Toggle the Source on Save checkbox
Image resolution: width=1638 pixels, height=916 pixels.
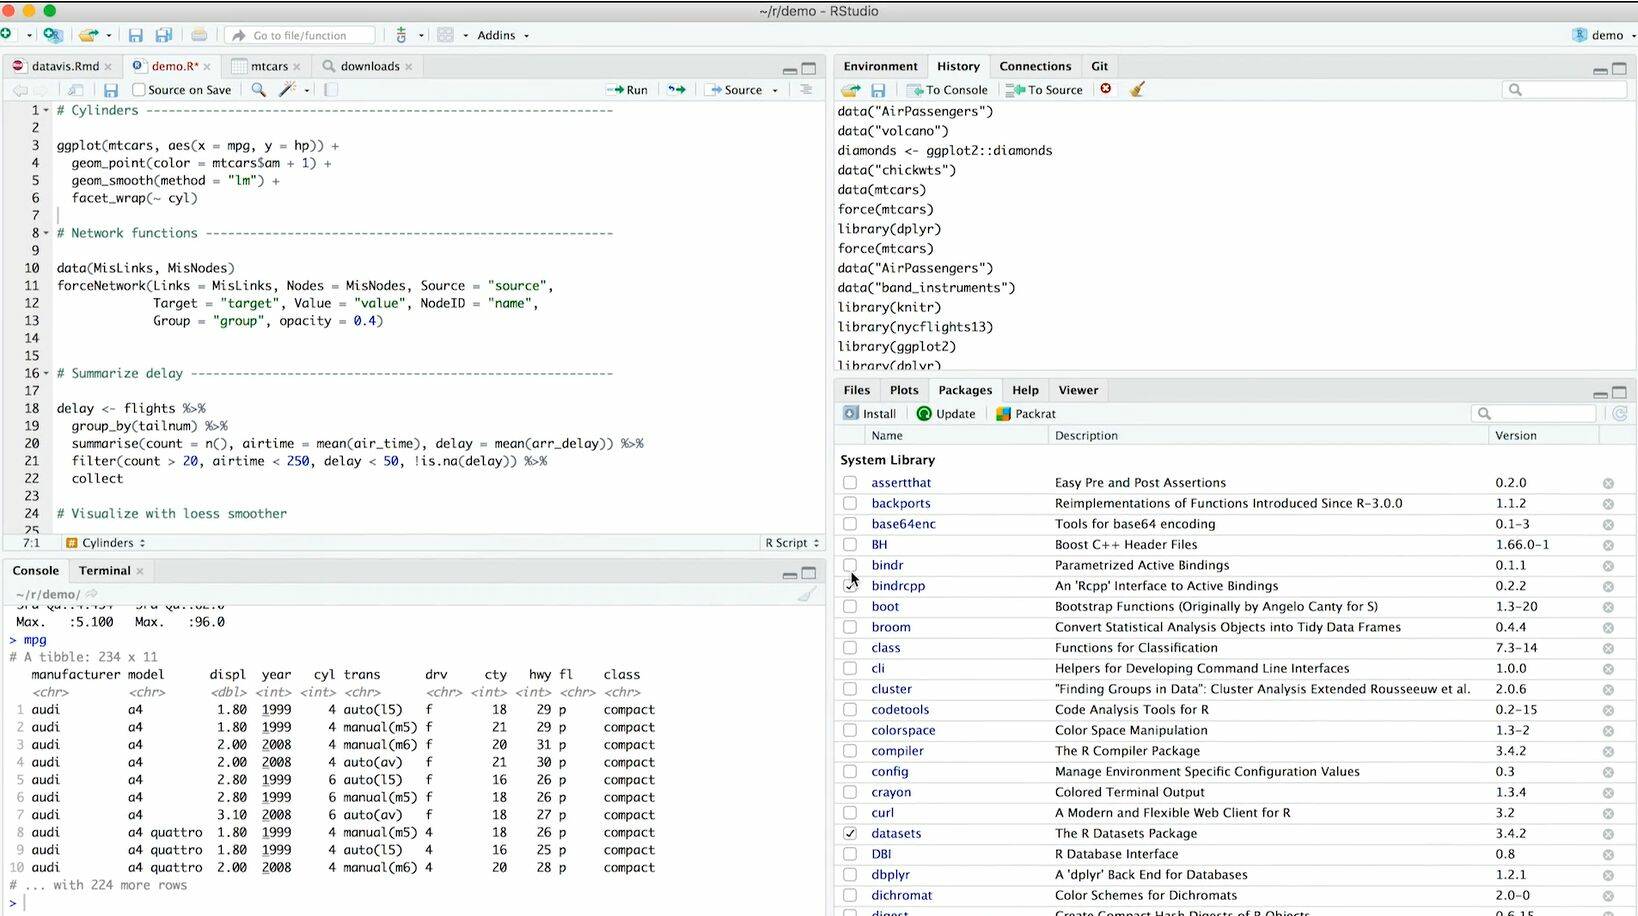(x=139, y=90)
